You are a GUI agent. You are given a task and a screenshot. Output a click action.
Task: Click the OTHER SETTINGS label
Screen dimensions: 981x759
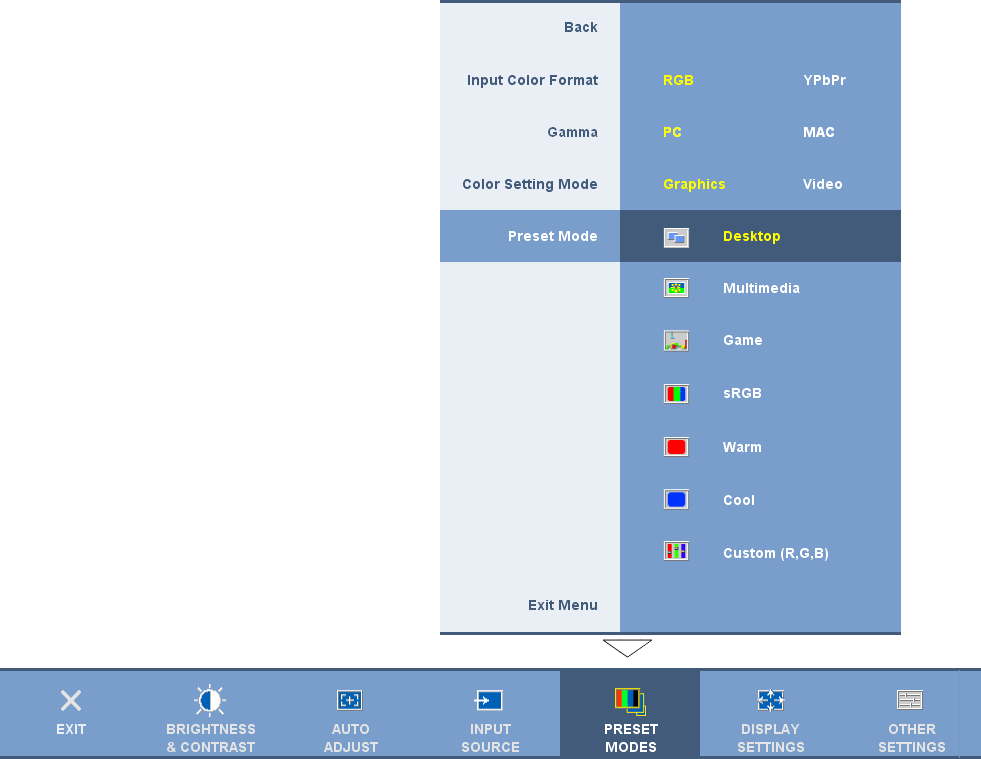912,738
